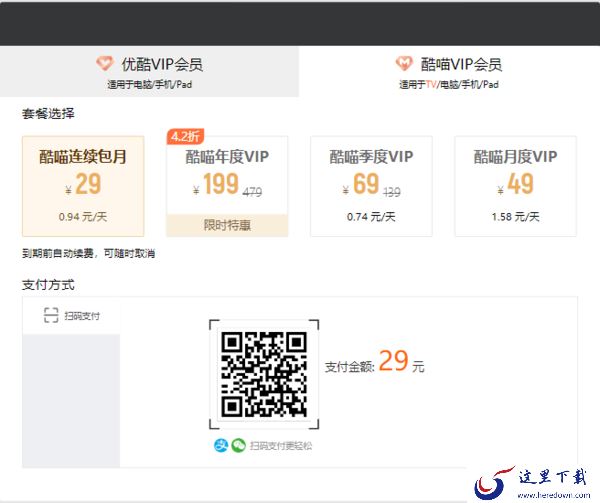Select the 酷喵连续包月 29 yuan plan
This screenshot has height=503, width=600.
(x=83, y=186)
